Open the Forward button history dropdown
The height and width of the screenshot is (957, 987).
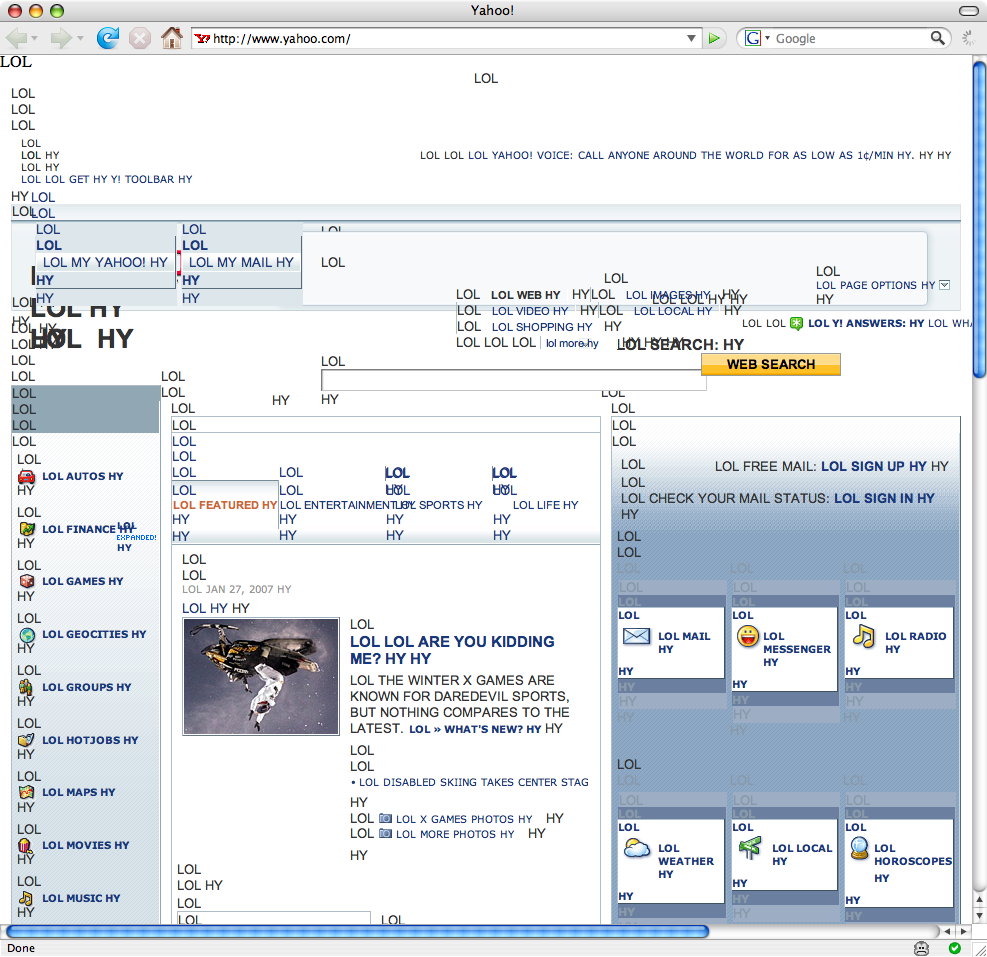pos(80,38)
